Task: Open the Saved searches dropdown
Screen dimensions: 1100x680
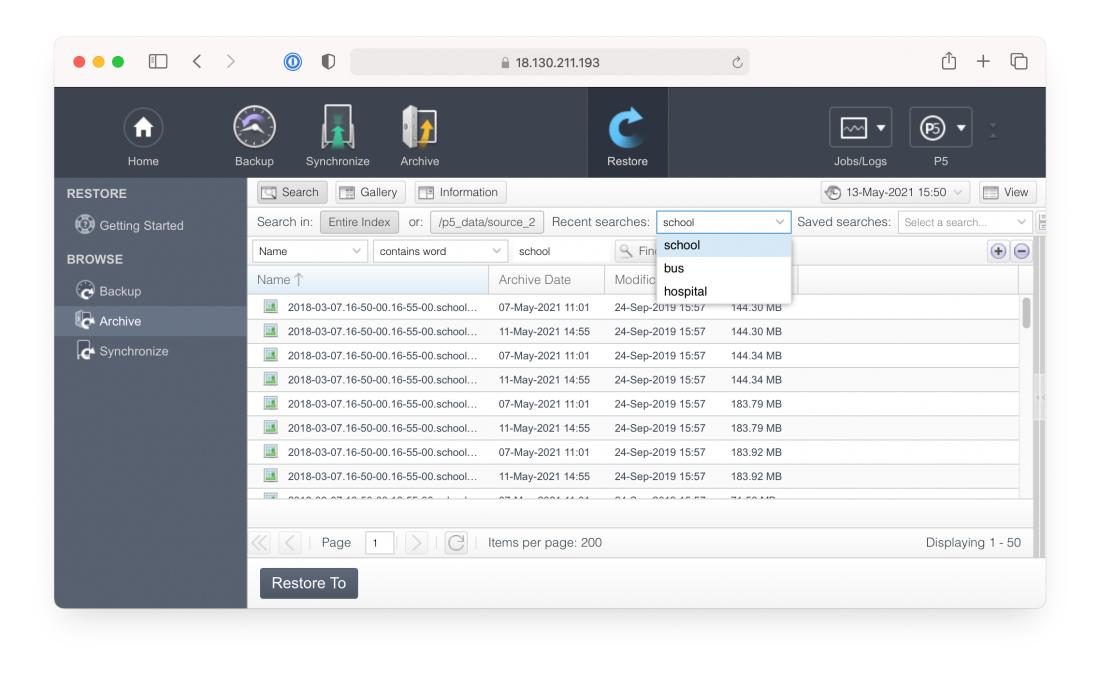Action: (965, 222)
